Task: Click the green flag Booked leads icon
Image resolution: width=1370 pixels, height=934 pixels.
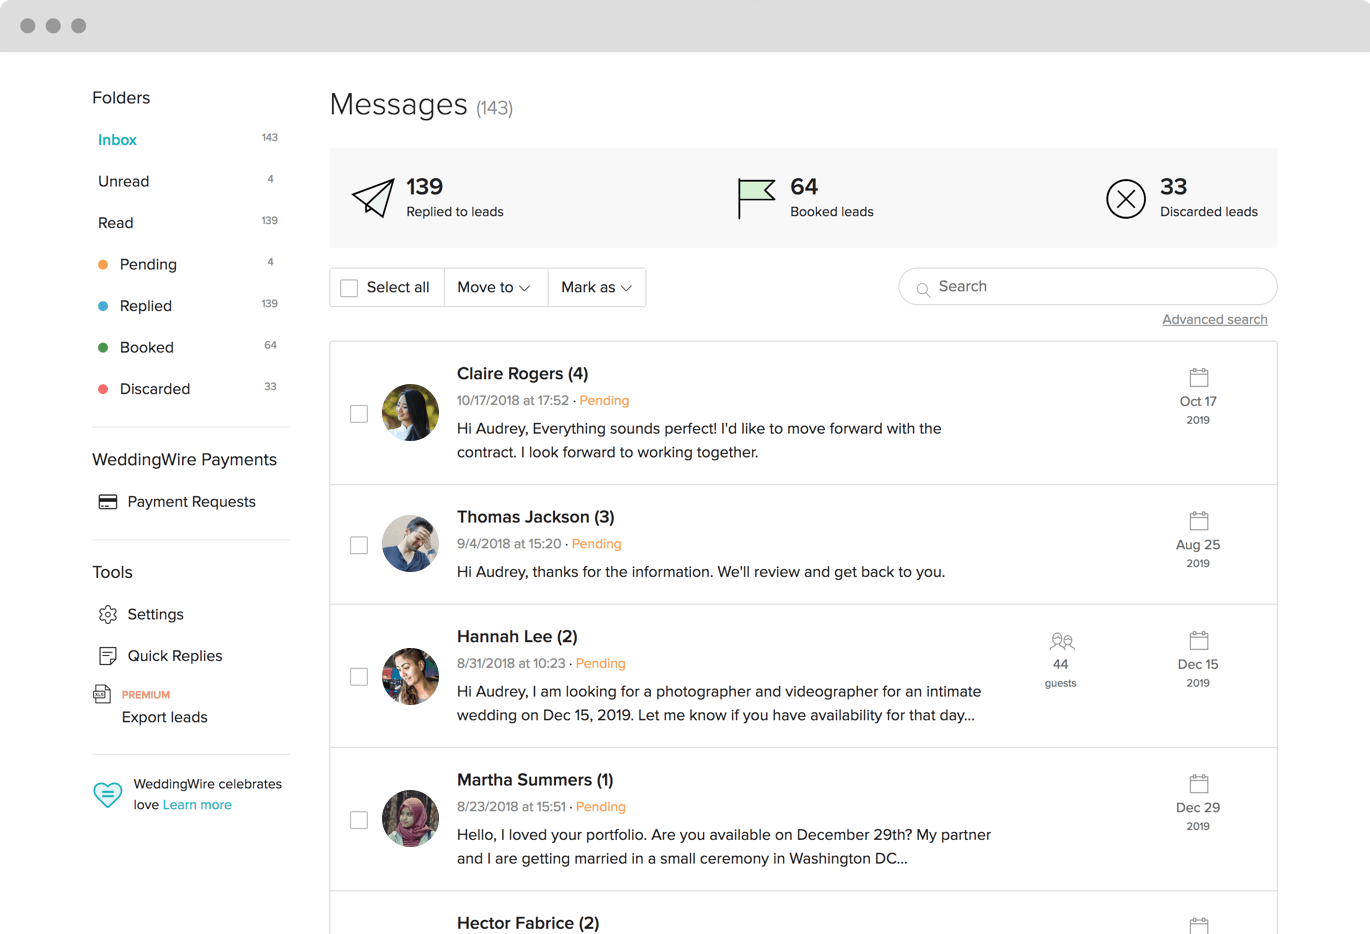Action: [x=756, y=198]
